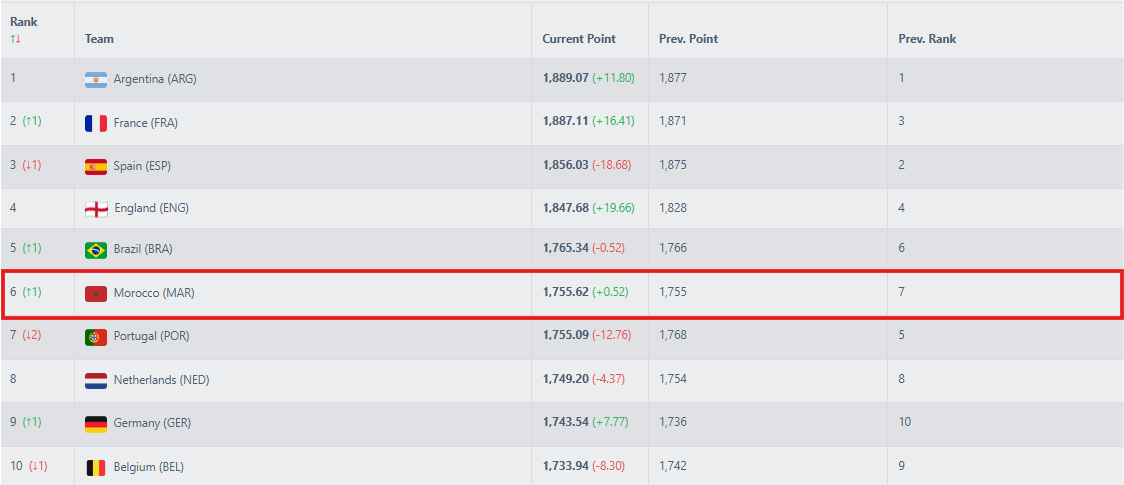The width and height of the screenshot is (1124, 485).
Task: Select Morocco (MAR) team name
Action: point(153,293)
